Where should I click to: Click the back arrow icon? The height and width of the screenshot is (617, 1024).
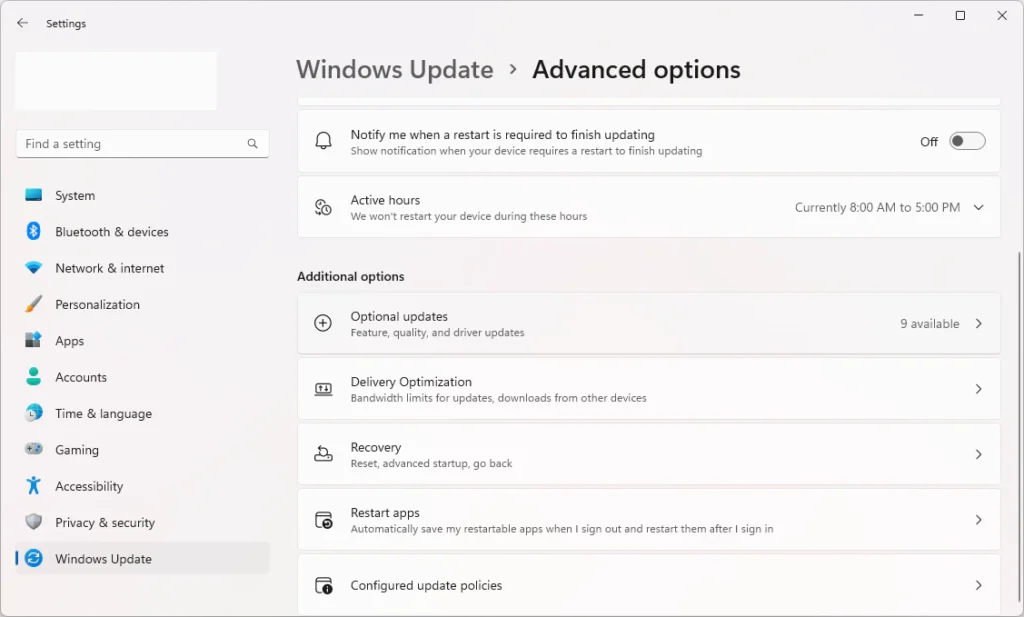[x=23, y=23]
